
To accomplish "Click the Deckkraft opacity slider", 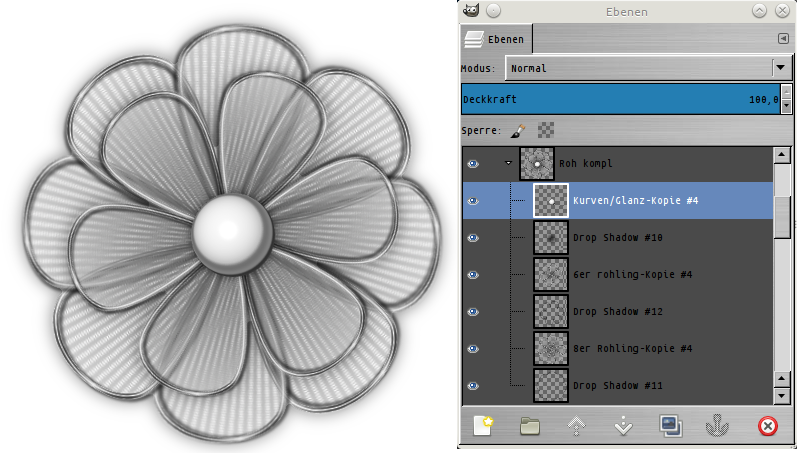I will click(620, 100).
